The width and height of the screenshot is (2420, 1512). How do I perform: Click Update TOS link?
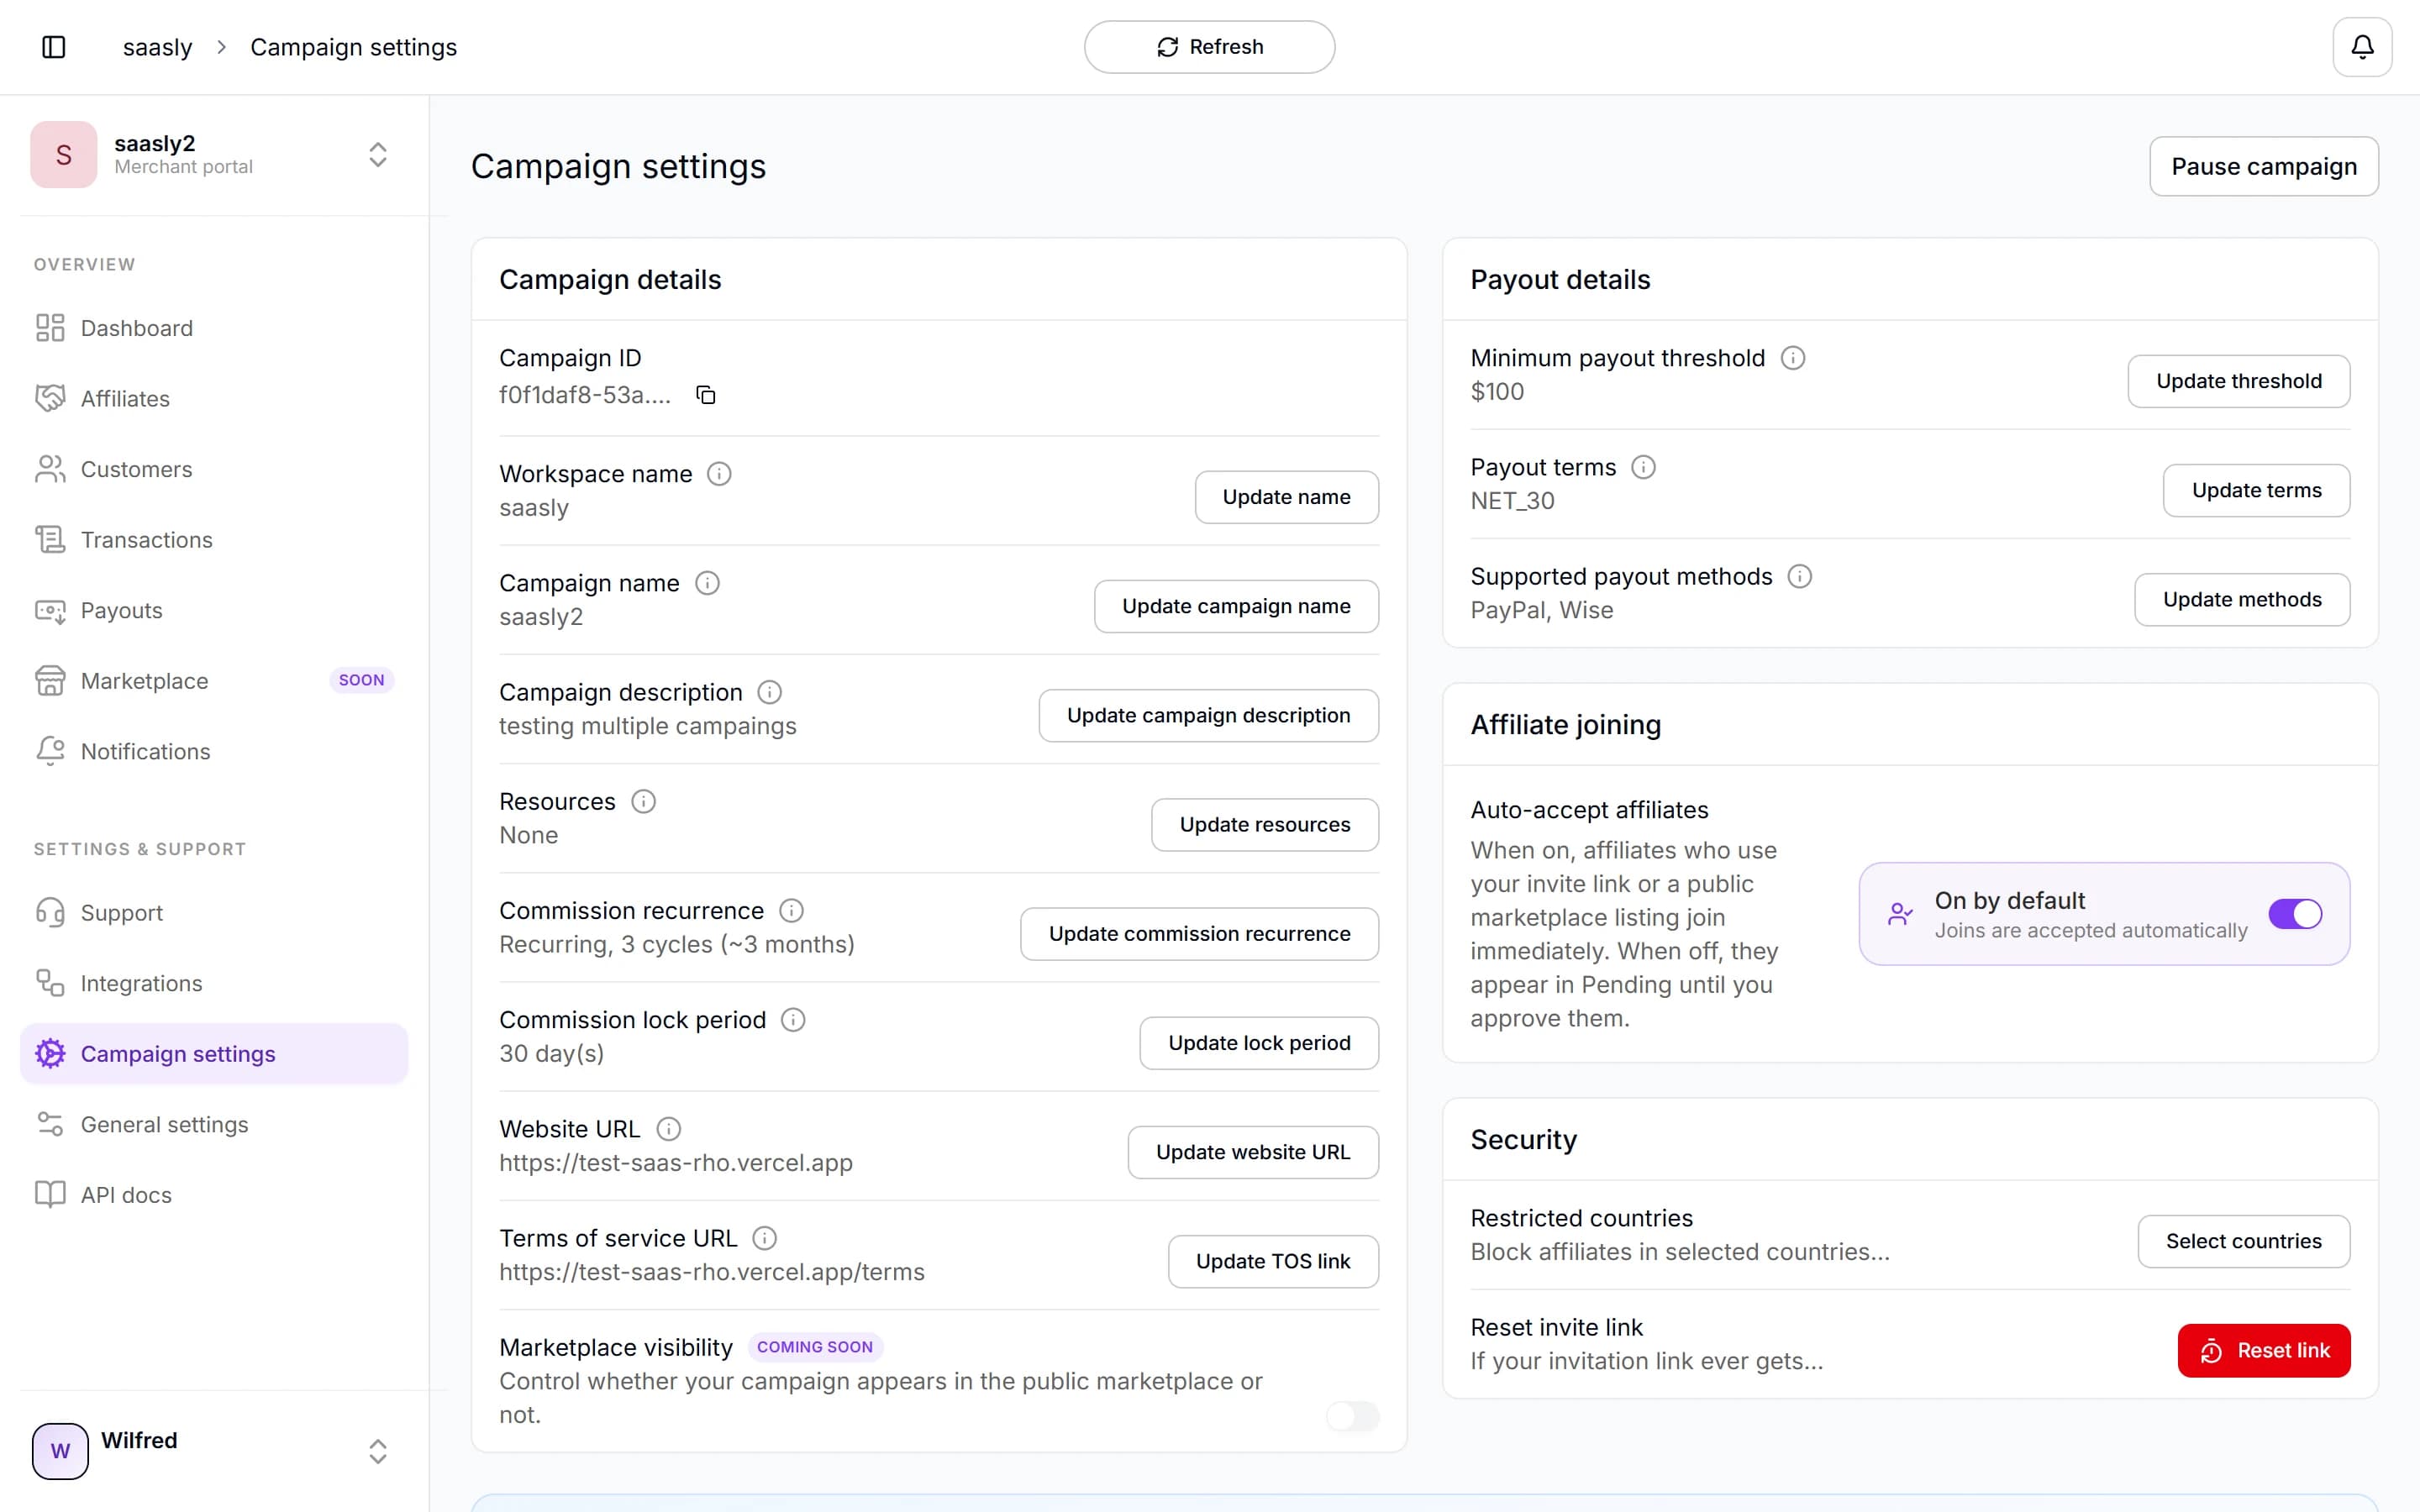(1273, 1261)
